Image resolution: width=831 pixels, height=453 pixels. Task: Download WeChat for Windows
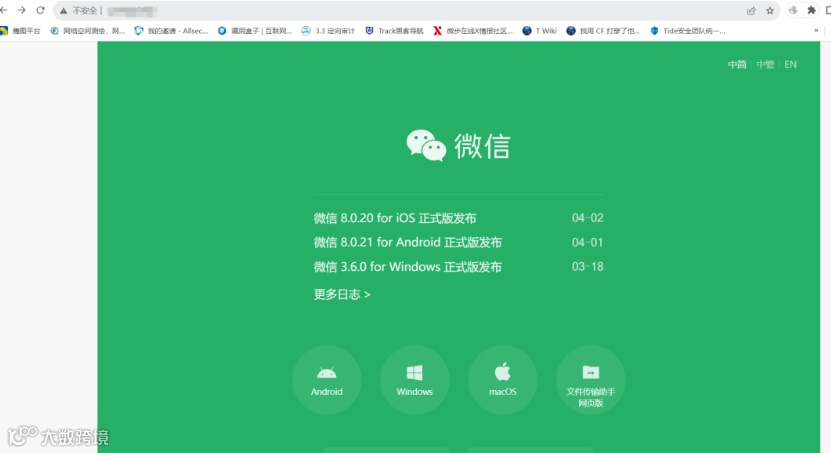tap(414, 380)
